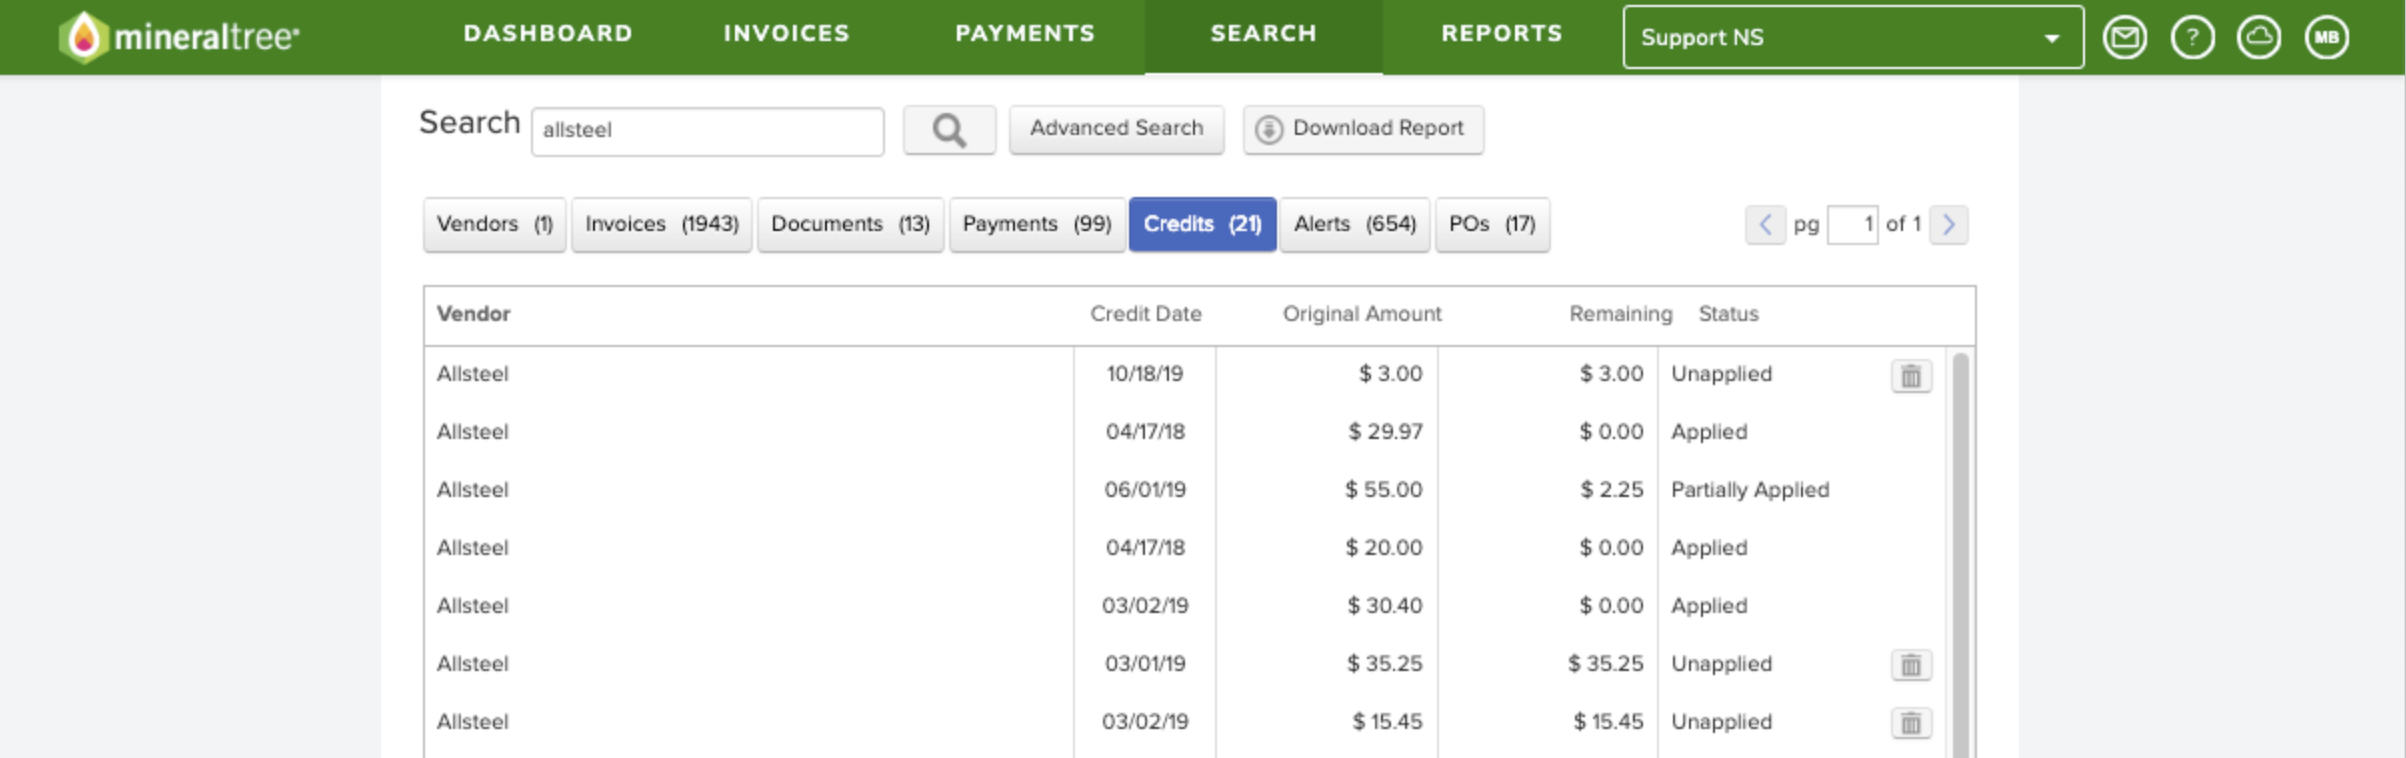Click the Applied status in $30.40 row
The image size is (2406, 758).
[x=1709, y=606]
